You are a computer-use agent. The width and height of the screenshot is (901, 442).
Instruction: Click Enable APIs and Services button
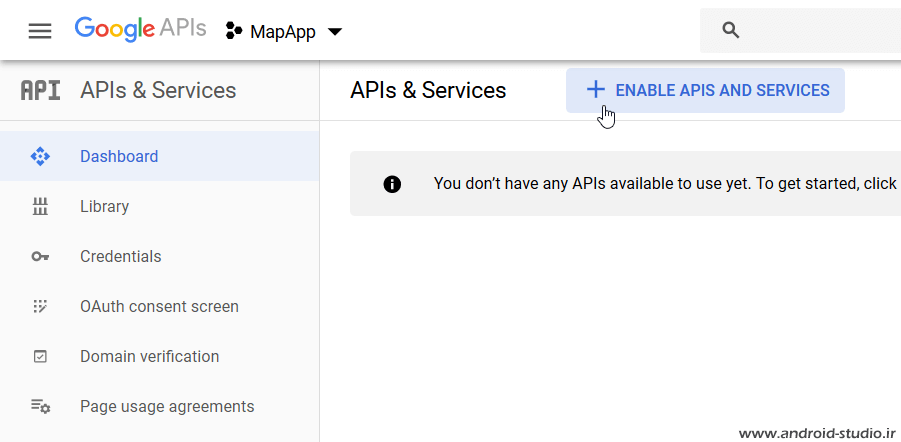(705, 90)
